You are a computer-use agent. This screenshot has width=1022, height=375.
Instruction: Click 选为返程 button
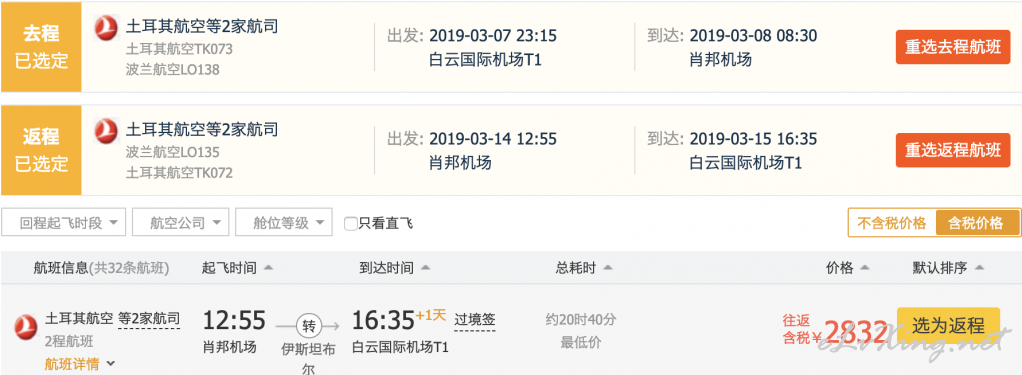point(948,325)
